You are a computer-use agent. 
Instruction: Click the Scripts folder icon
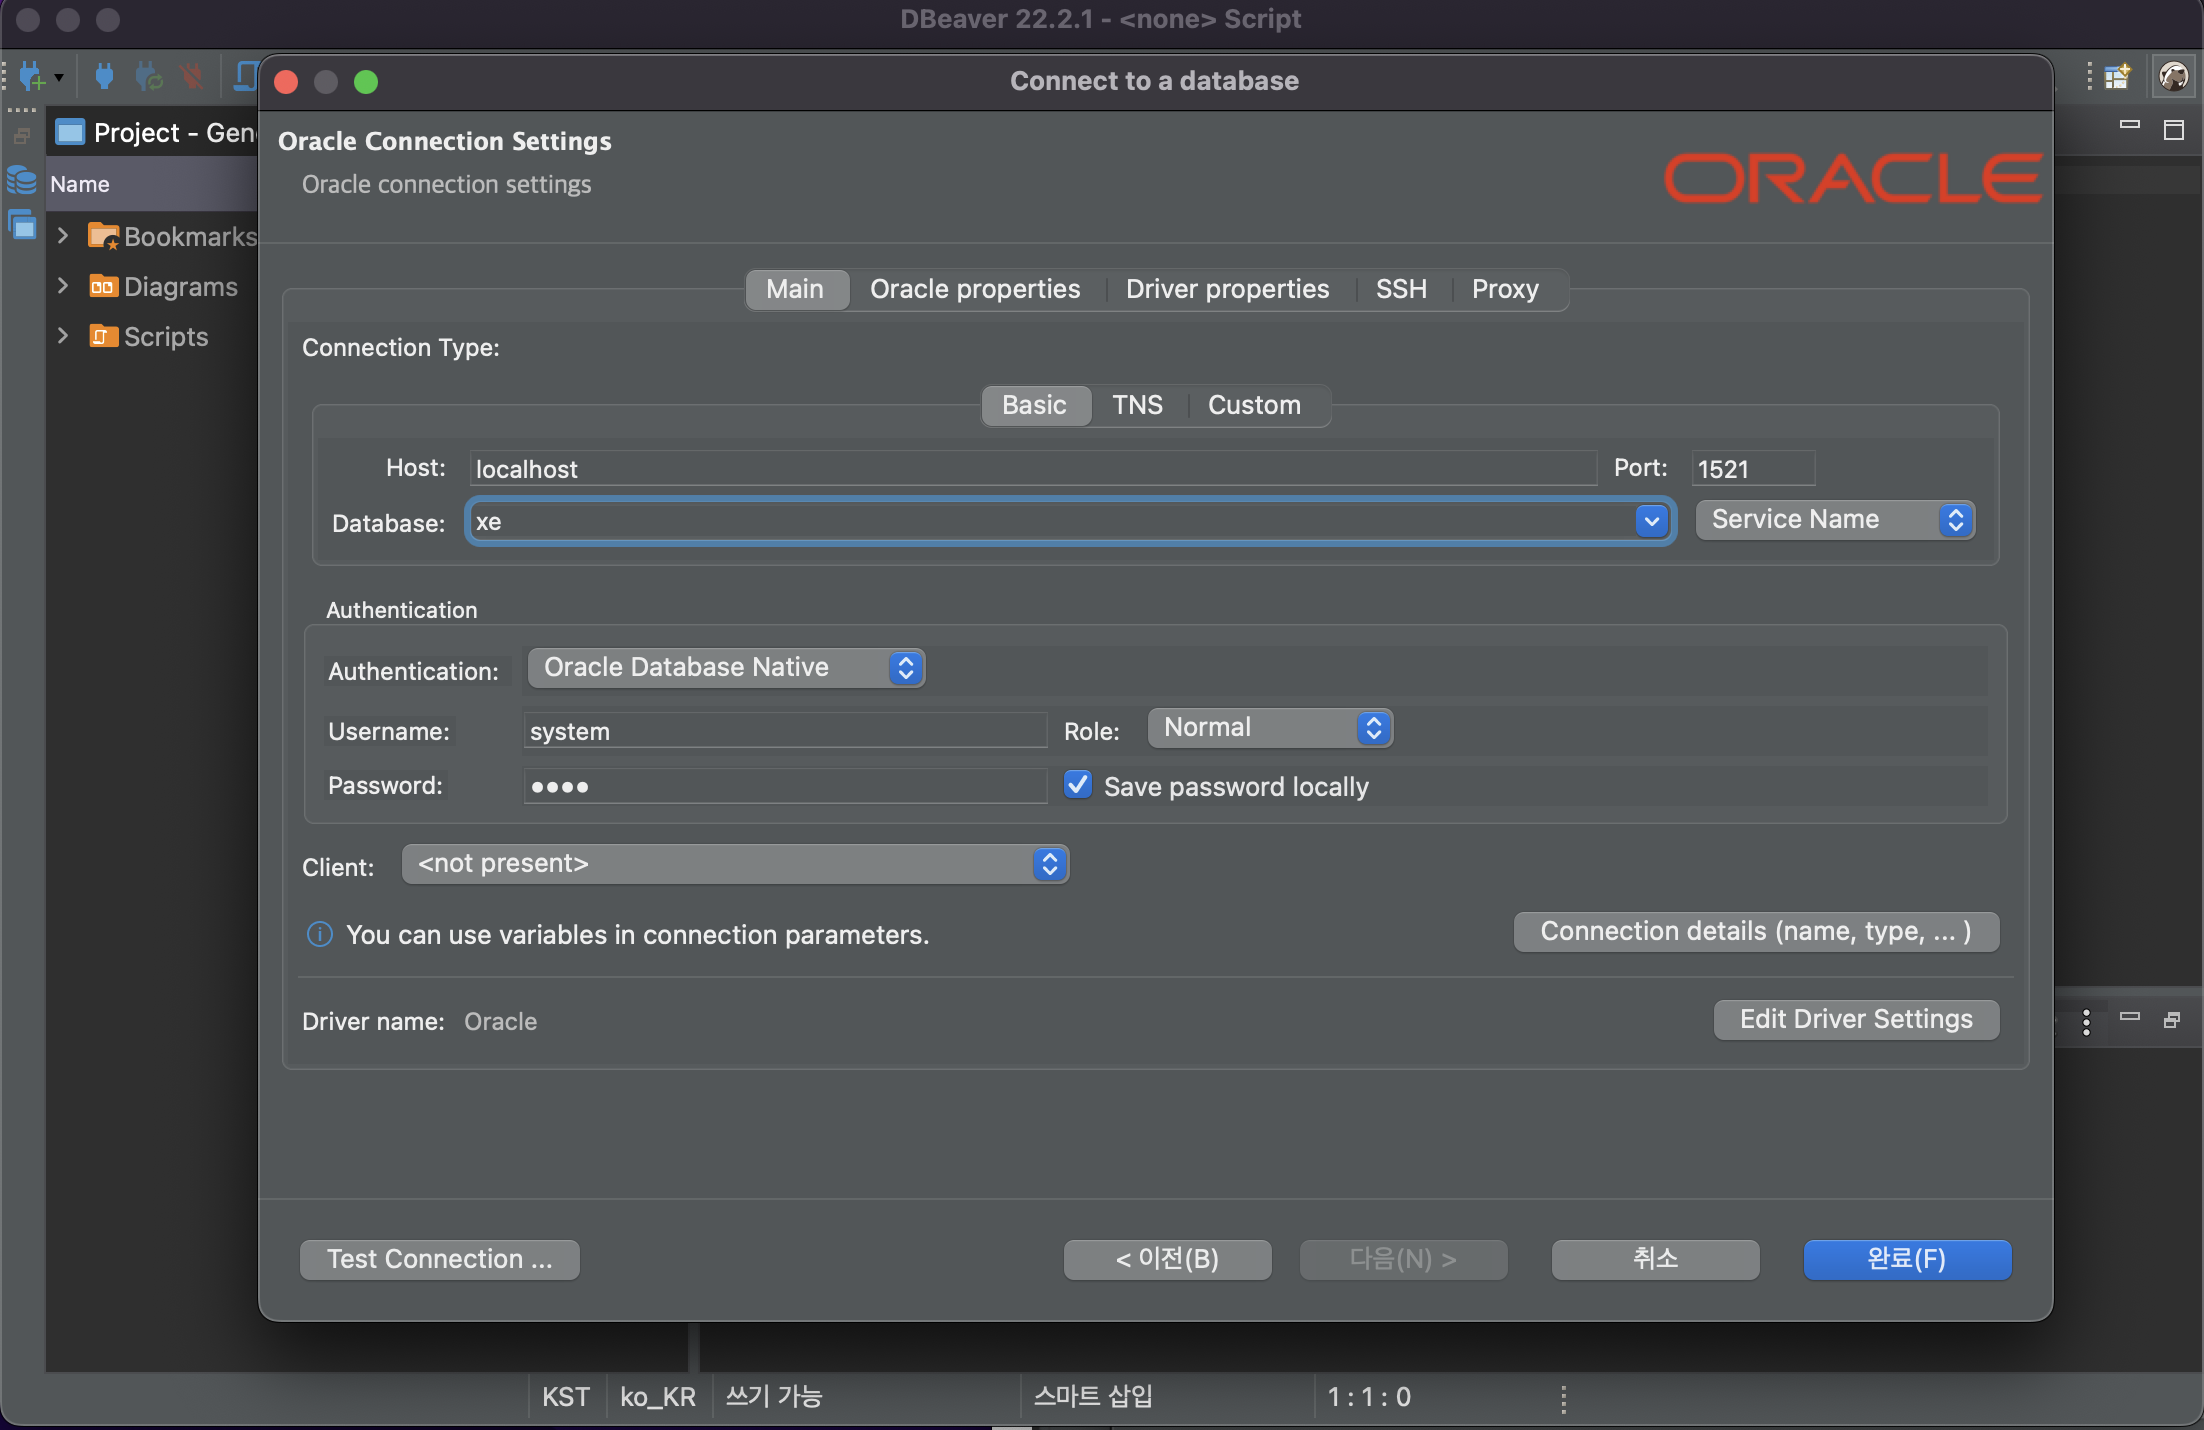point(103,336)
